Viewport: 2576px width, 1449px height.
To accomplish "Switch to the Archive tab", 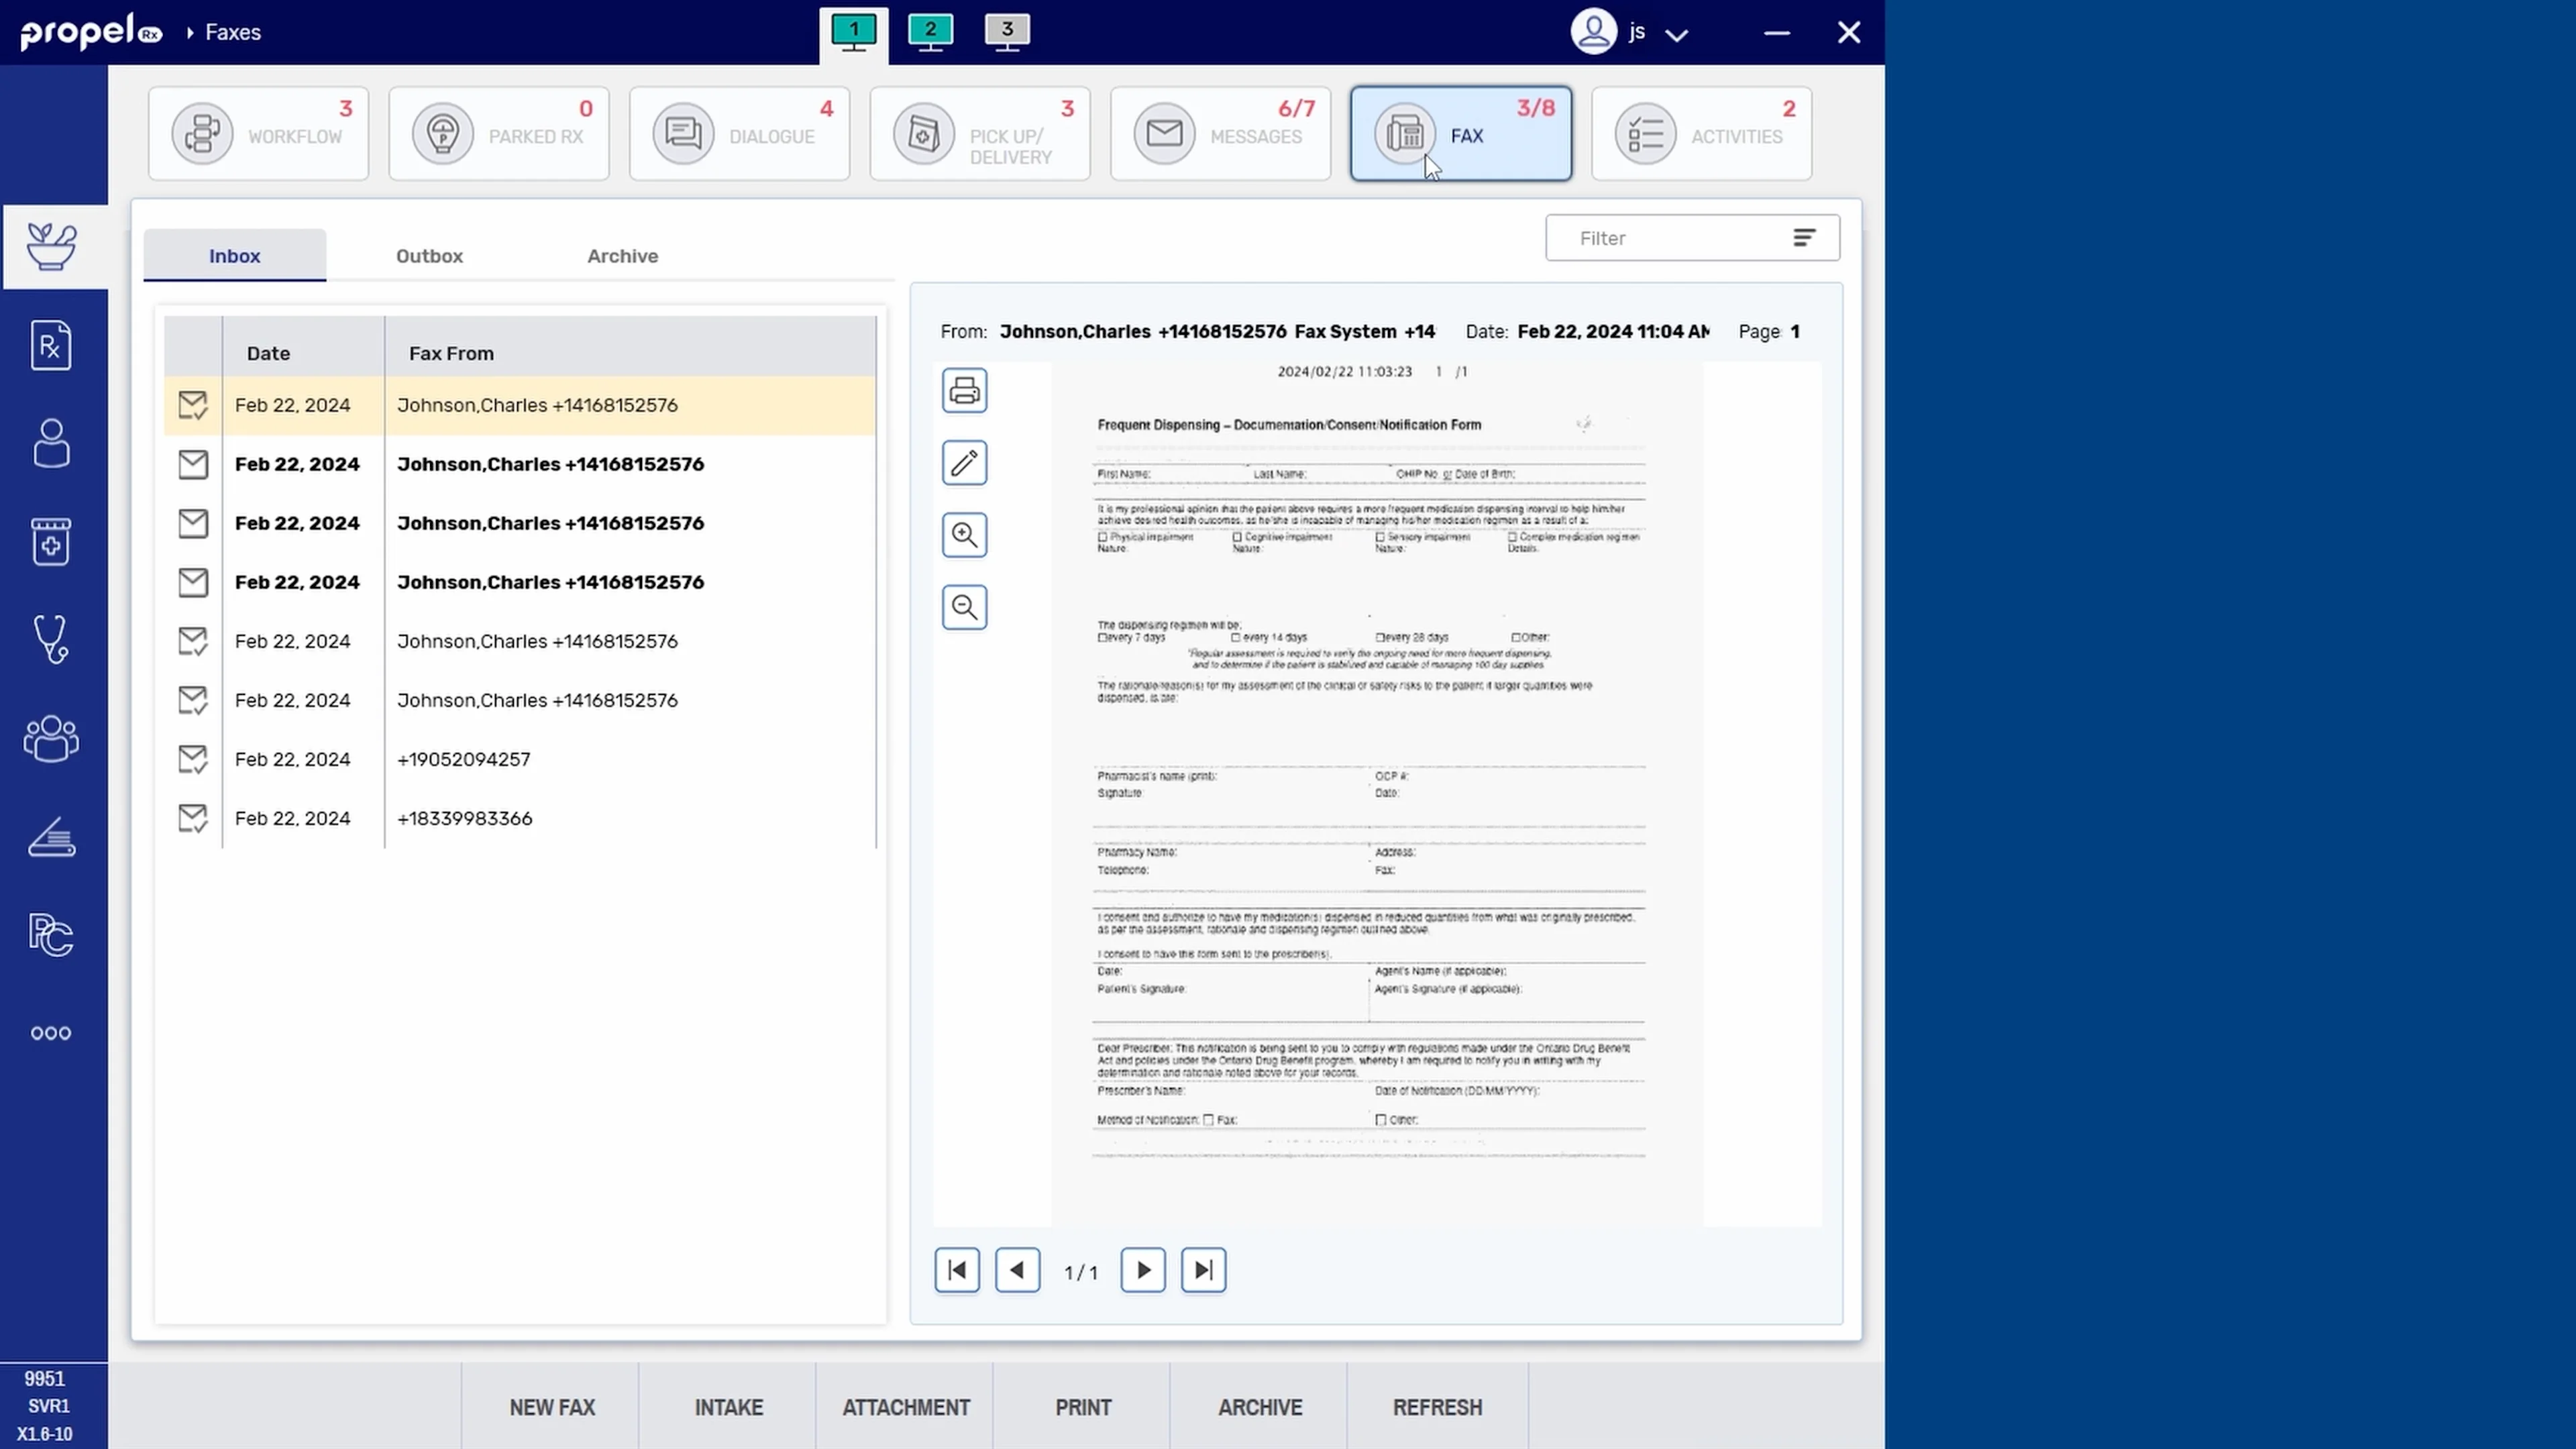I will coord(622,256).
